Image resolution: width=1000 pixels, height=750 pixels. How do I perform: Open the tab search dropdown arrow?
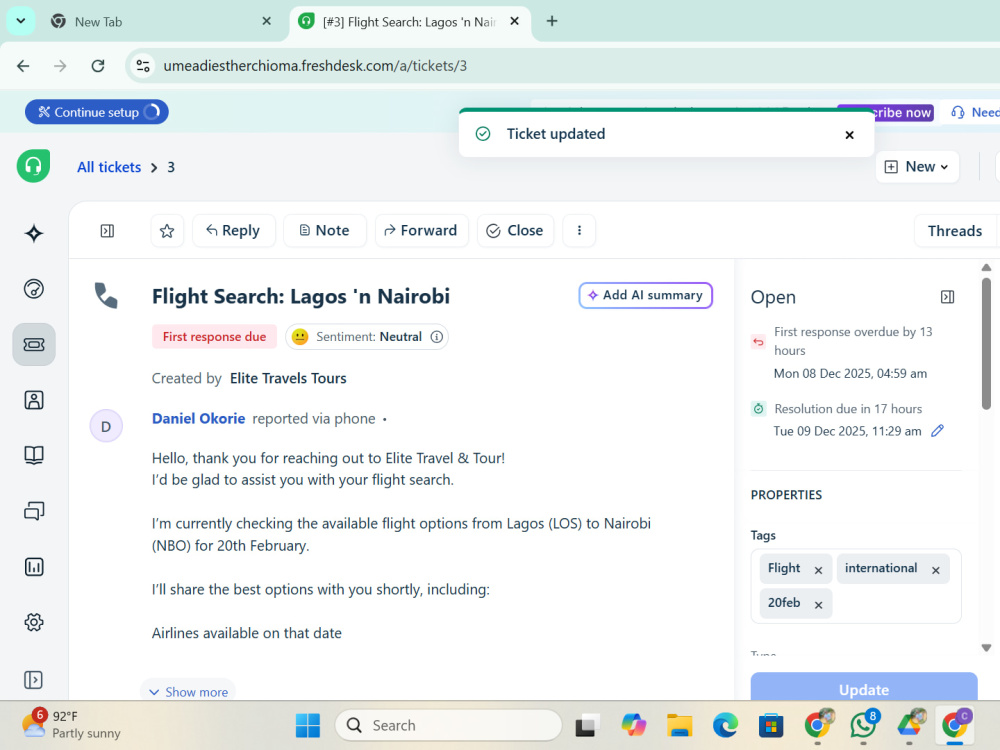[21, 21]
